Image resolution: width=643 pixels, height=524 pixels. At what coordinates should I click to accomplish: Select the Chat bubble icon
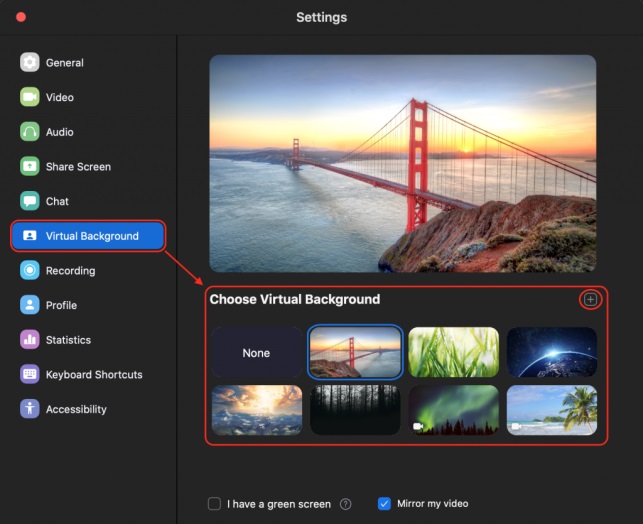point(30,201)
